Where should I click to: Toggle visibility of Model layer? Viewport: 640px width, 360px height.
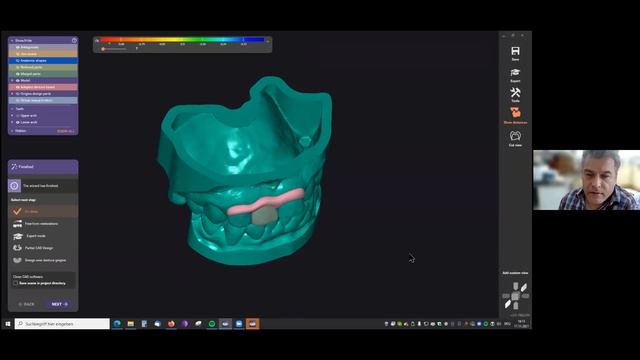[x=18, y=80]
